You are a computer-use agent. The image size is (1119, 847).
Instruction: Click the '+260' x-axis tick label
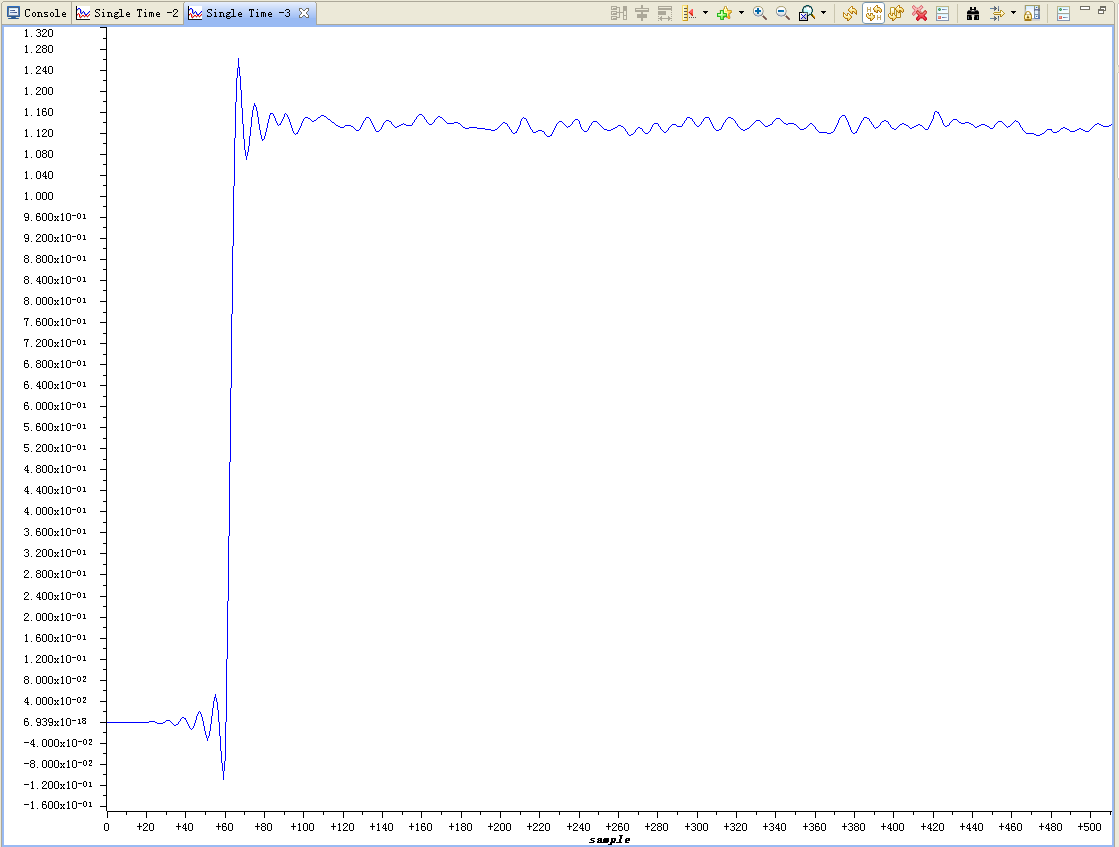click(617, 827)
